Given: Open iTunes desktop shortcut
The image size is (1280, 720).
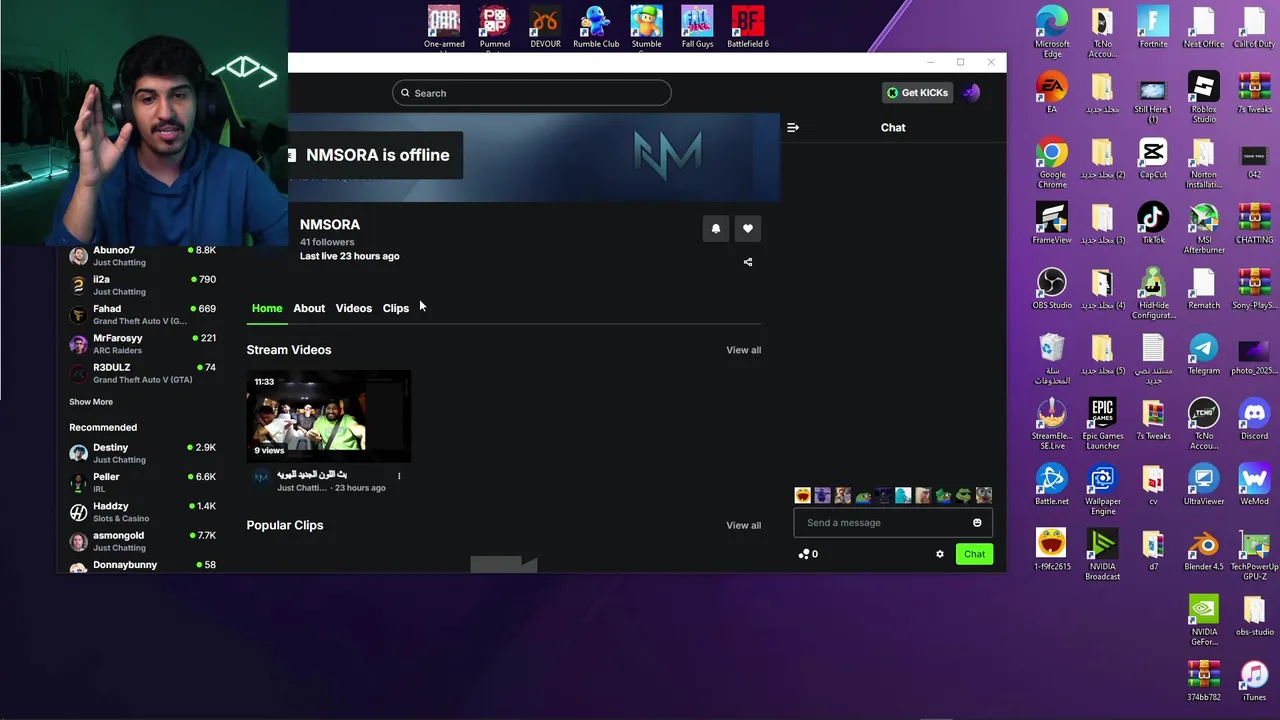Looking at the screenshot, I should coord(1254,681).
